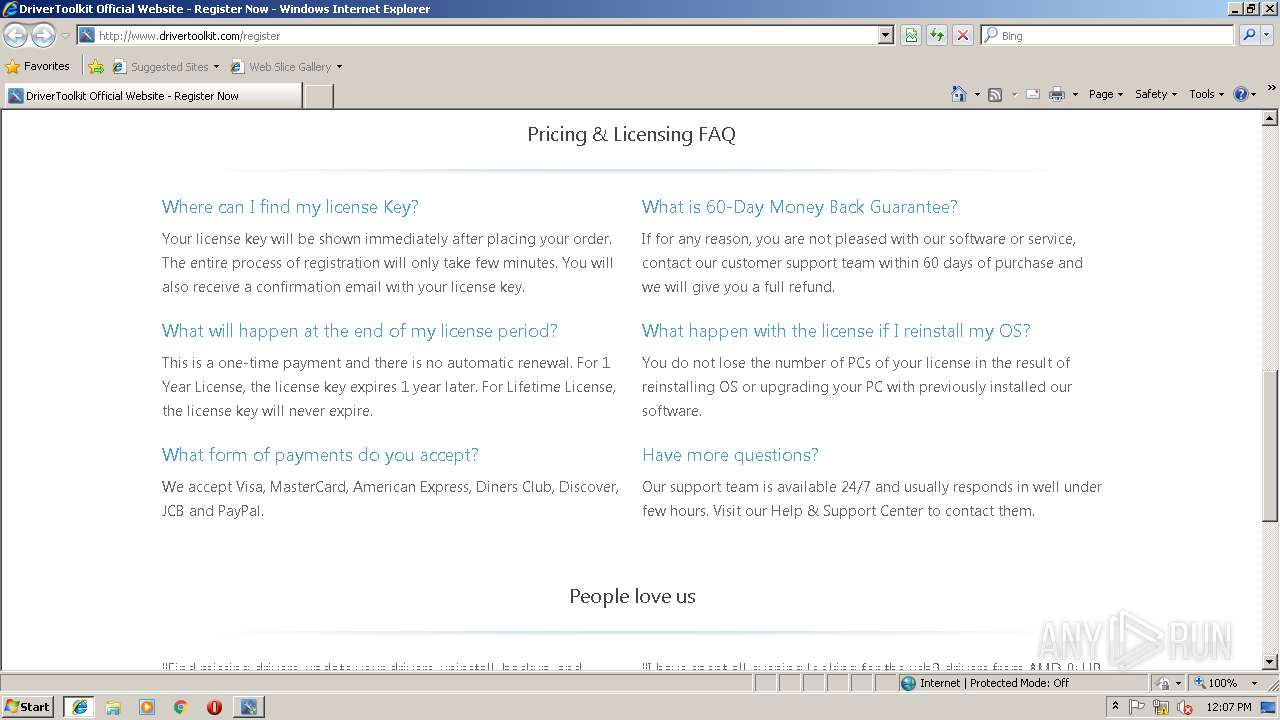Click the Bing search input box
This screenshot has width=1280, height=720.
tap(1110, 35)
